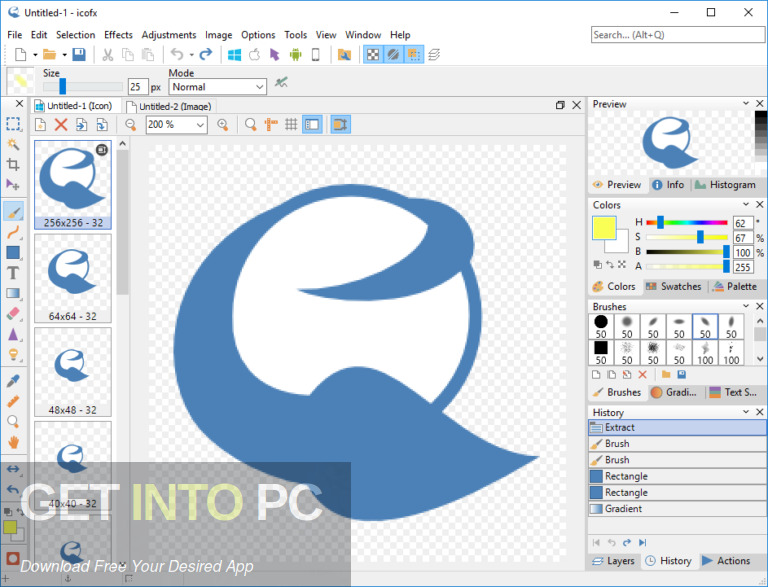Click the zoom out magnifier icon
This screenshot has width=768, height=587.
click(x=130, y=124)
